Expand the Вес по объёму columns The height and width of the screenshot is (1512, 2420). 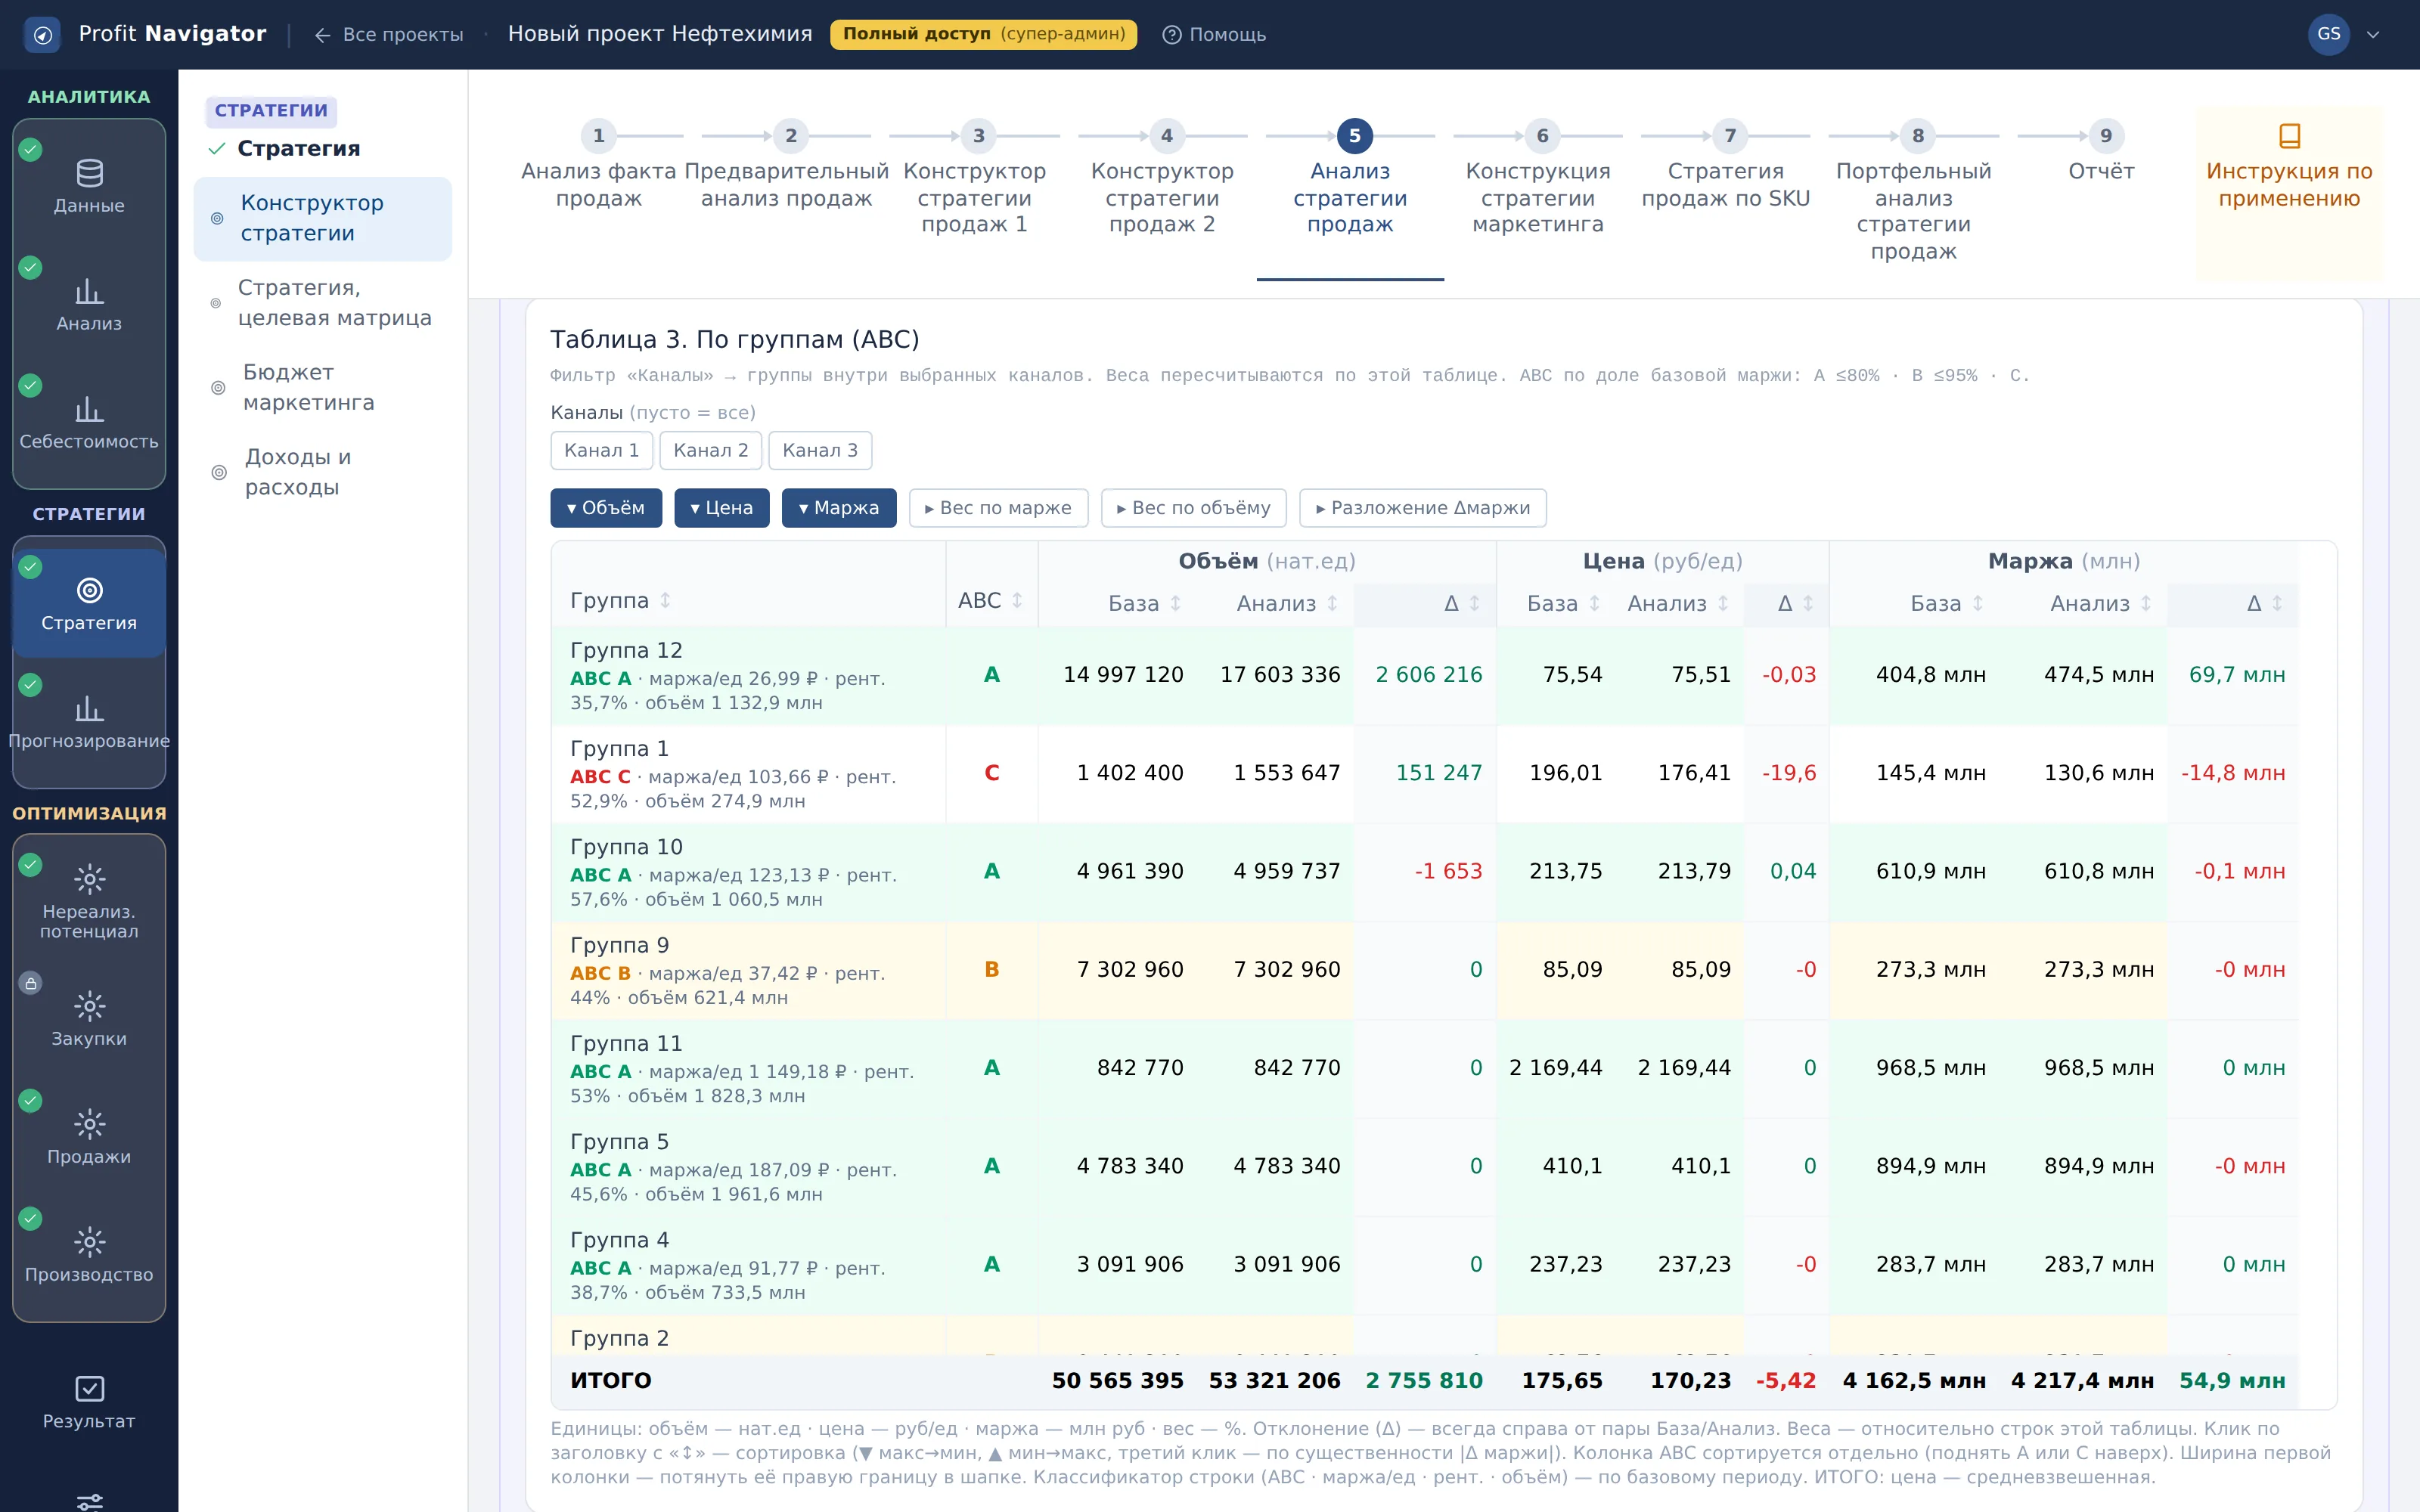click(1194, 507)
